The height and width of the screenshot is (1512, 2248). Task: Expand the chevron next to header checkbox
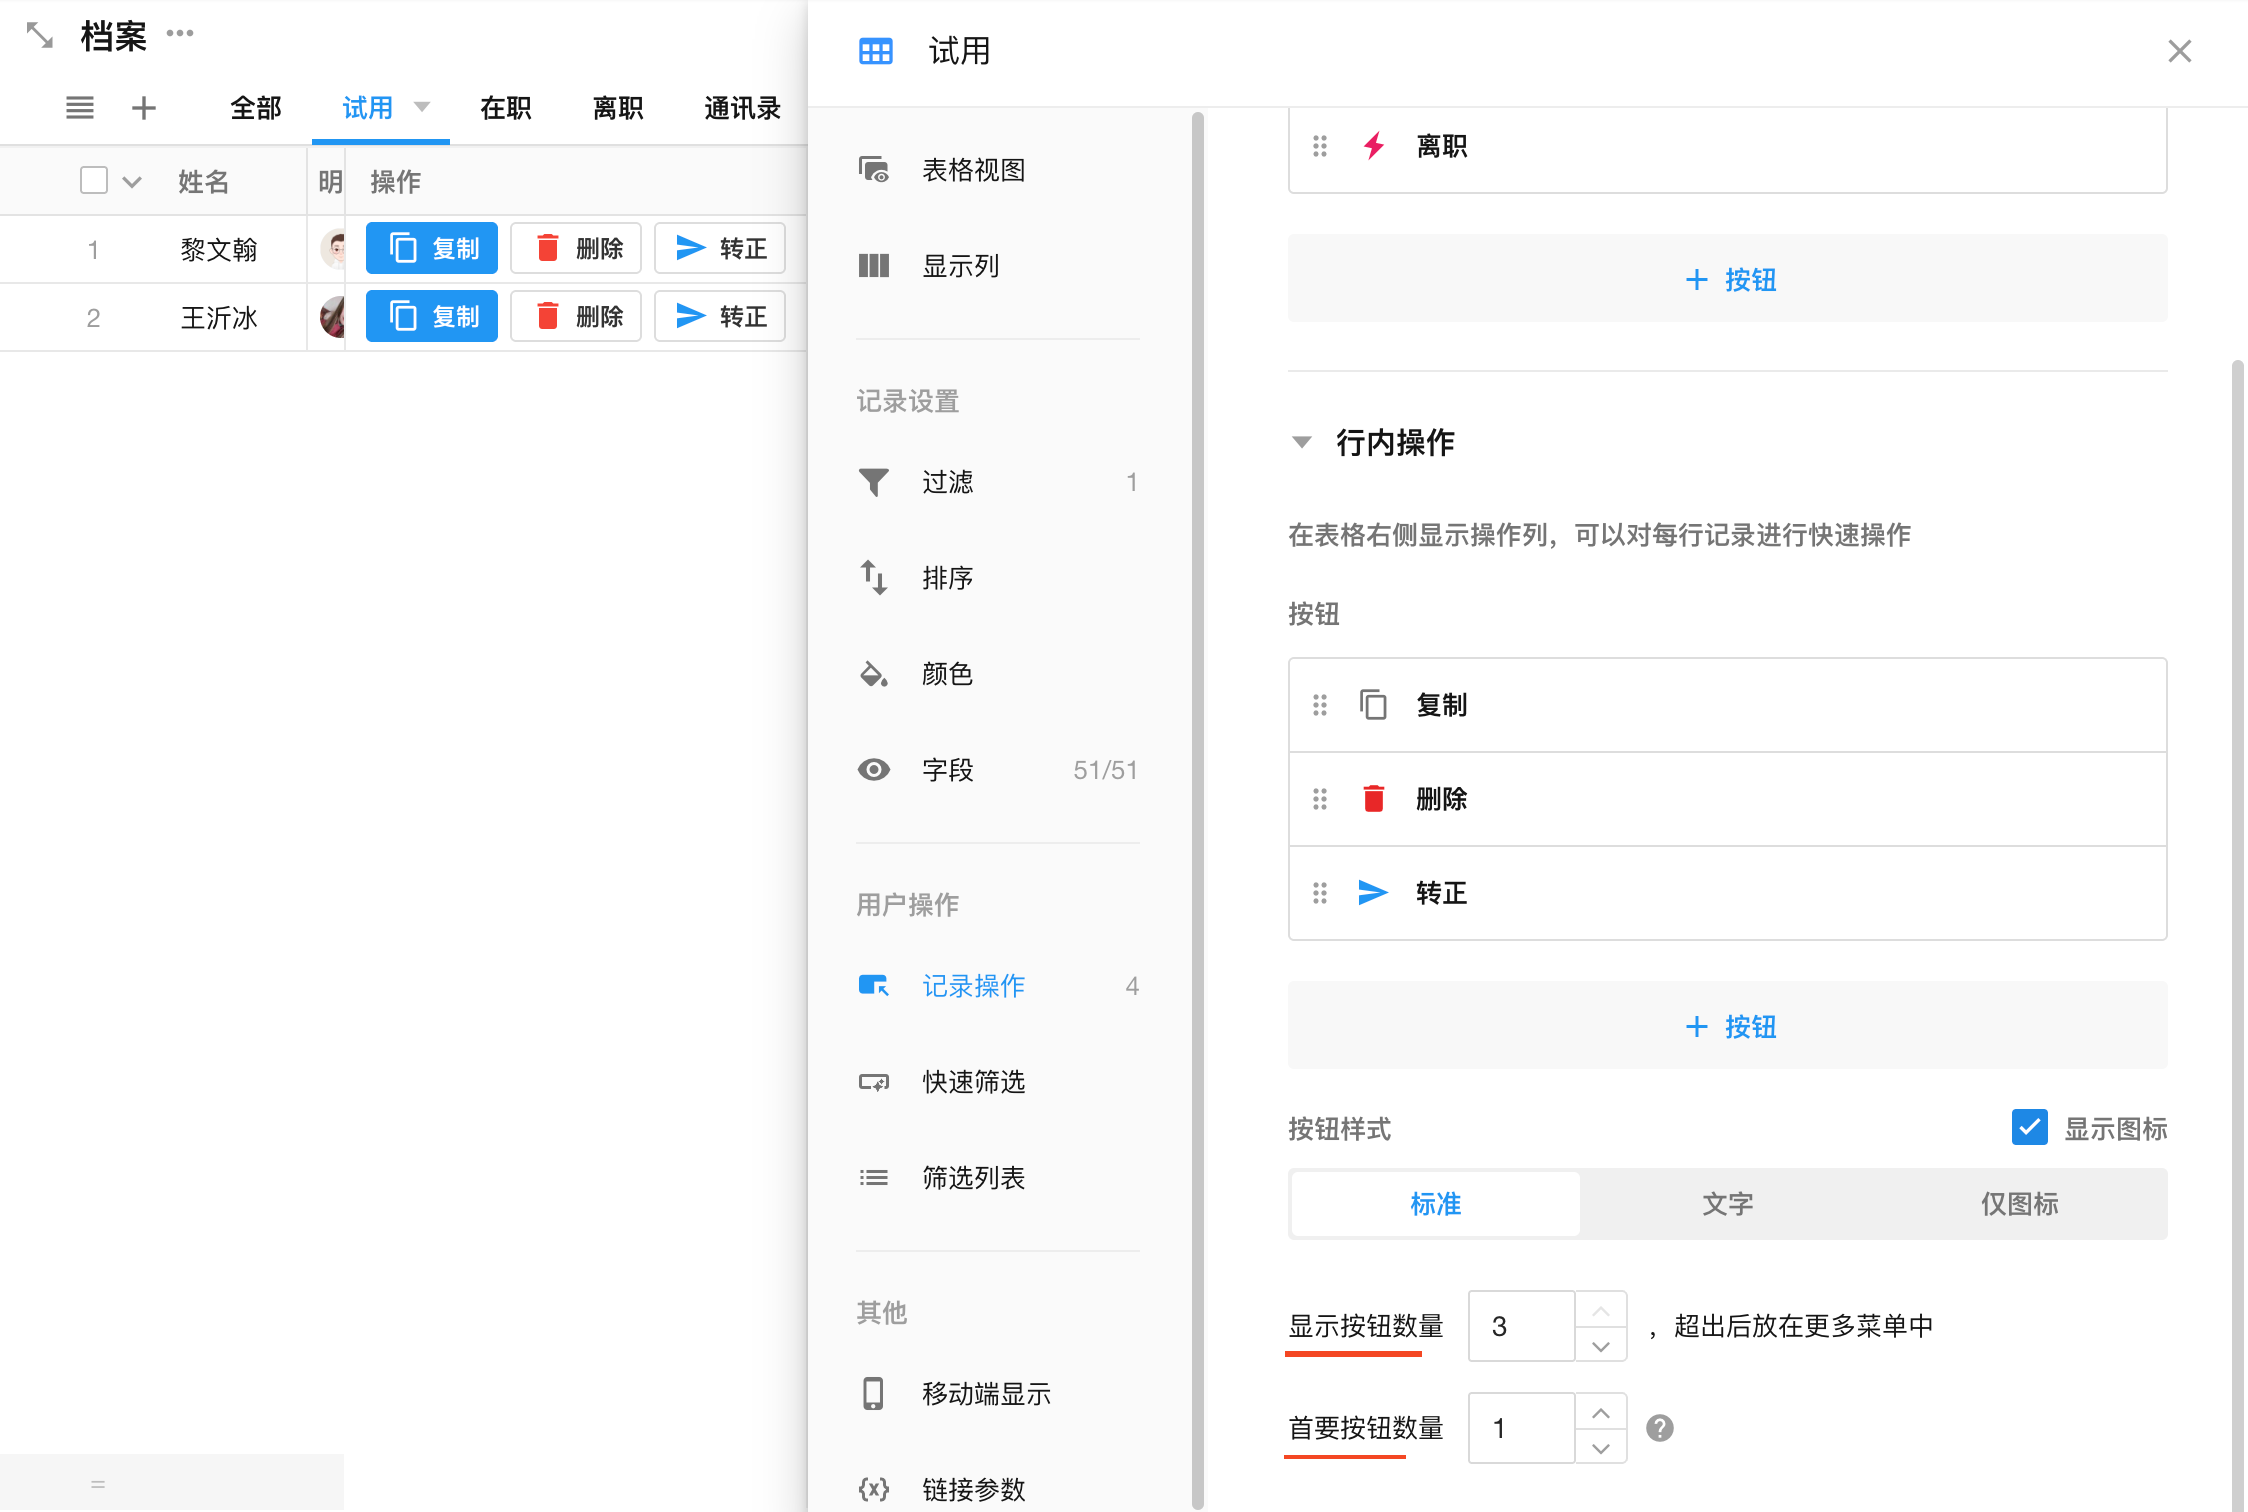(132, 182)
